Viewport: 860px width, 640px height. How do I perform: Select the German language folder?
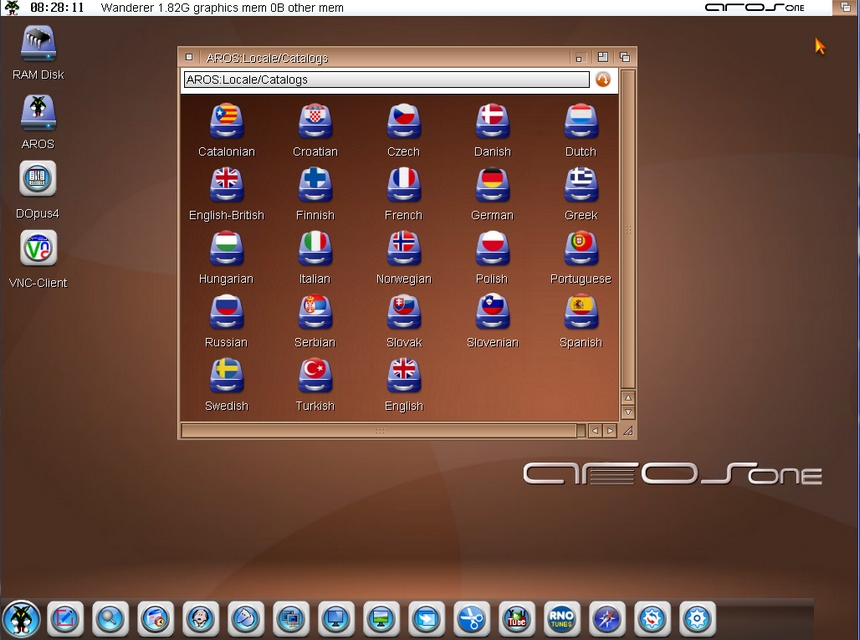(x=491, y=186)
